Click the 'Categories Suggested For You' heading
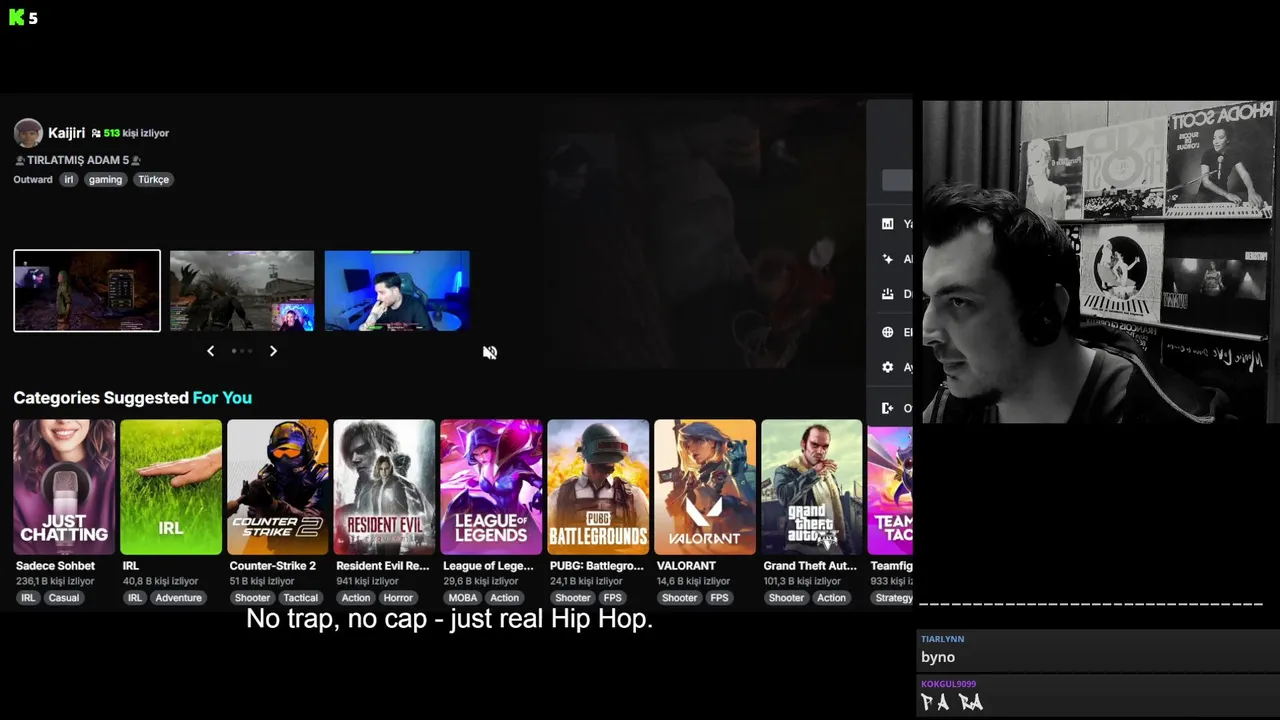Viewport: 1280px width, 720px height. [132, 398]
